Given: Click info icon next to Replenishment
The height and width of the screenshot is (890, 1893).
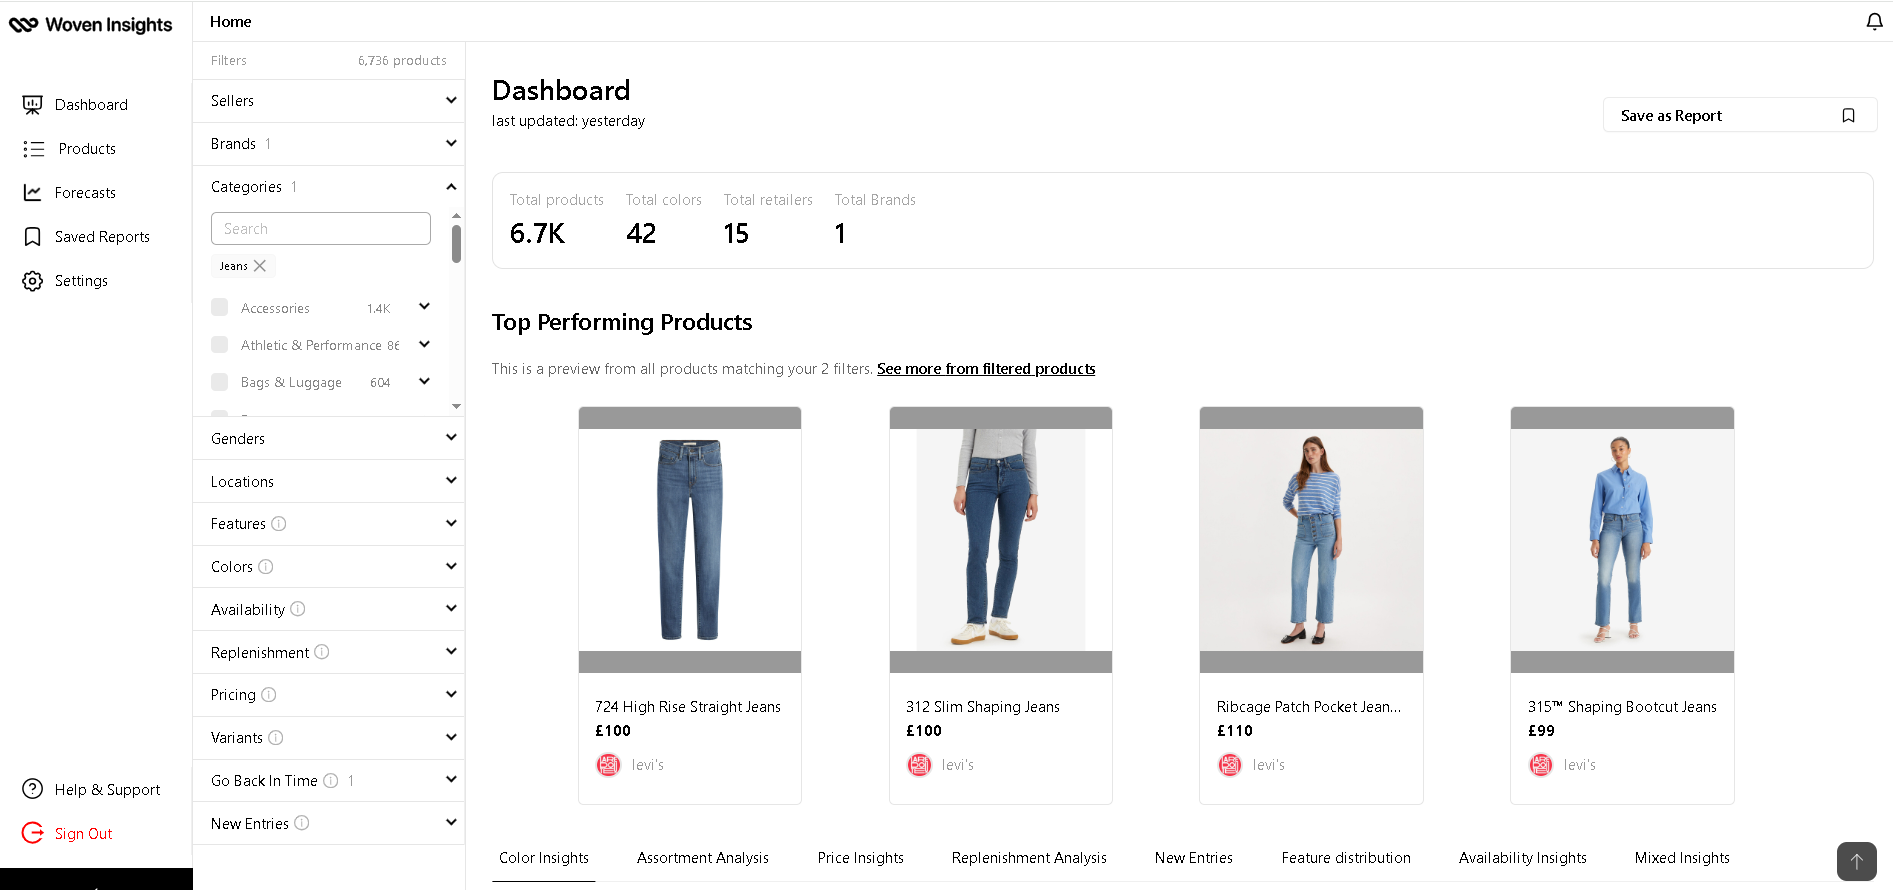Looking at the screenshot, I should pyautogui.click(x=322, y=652).
